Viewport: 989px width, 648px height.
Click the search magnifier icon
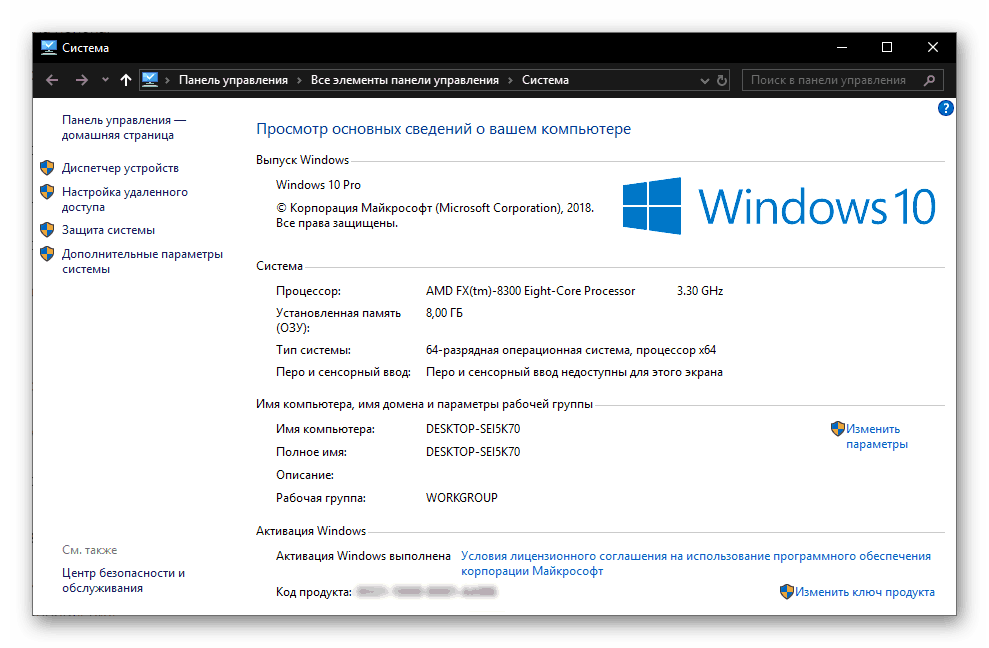click(929, 80)
